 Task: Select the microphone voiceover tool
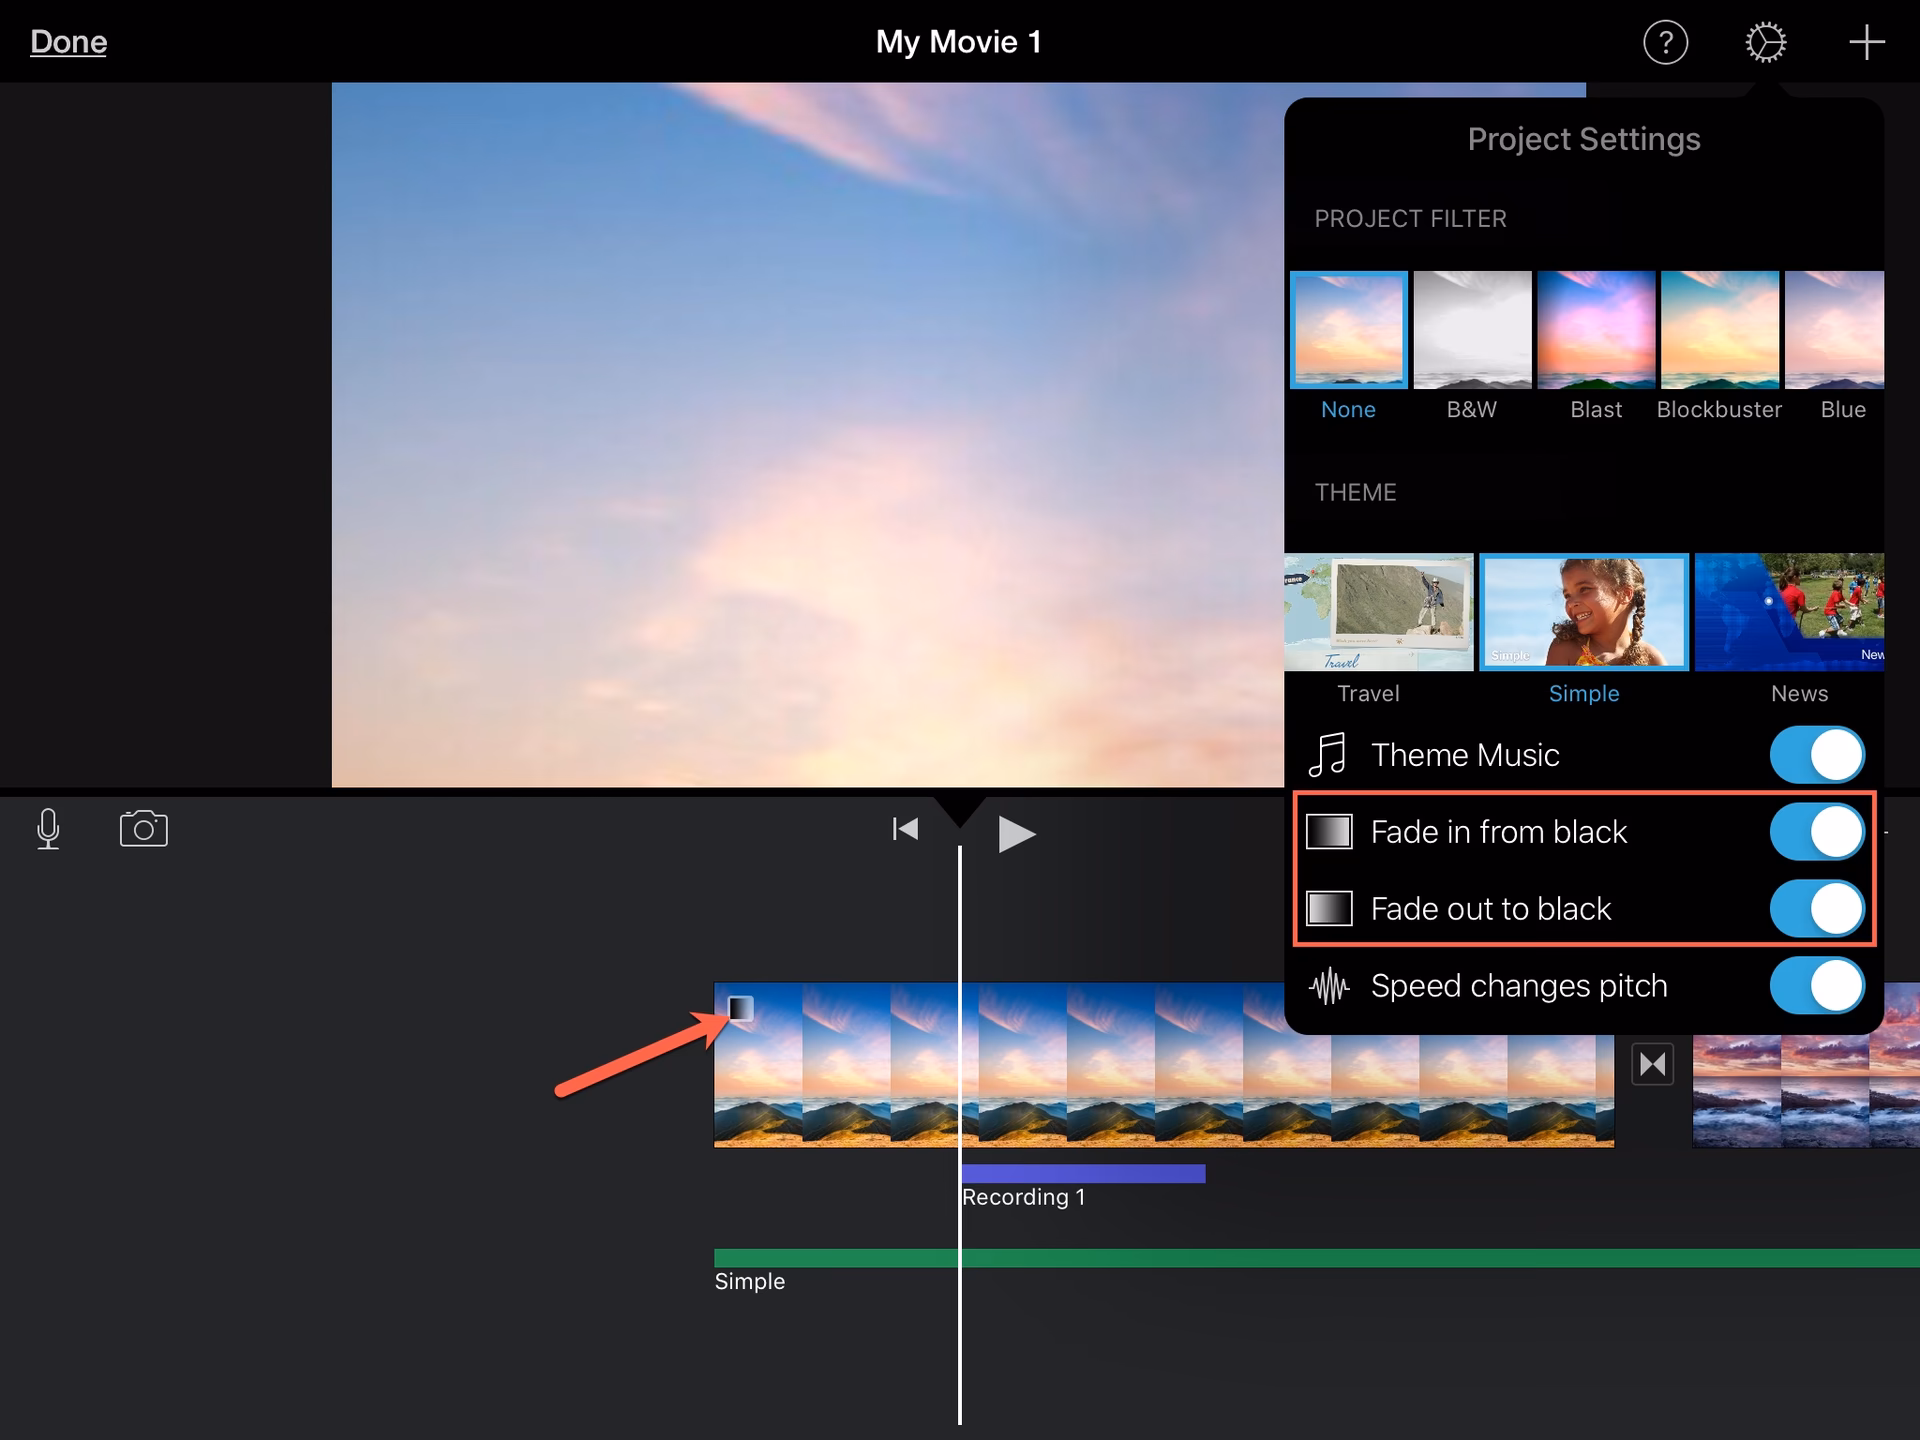pyautogui.click(x=49, y=830)
